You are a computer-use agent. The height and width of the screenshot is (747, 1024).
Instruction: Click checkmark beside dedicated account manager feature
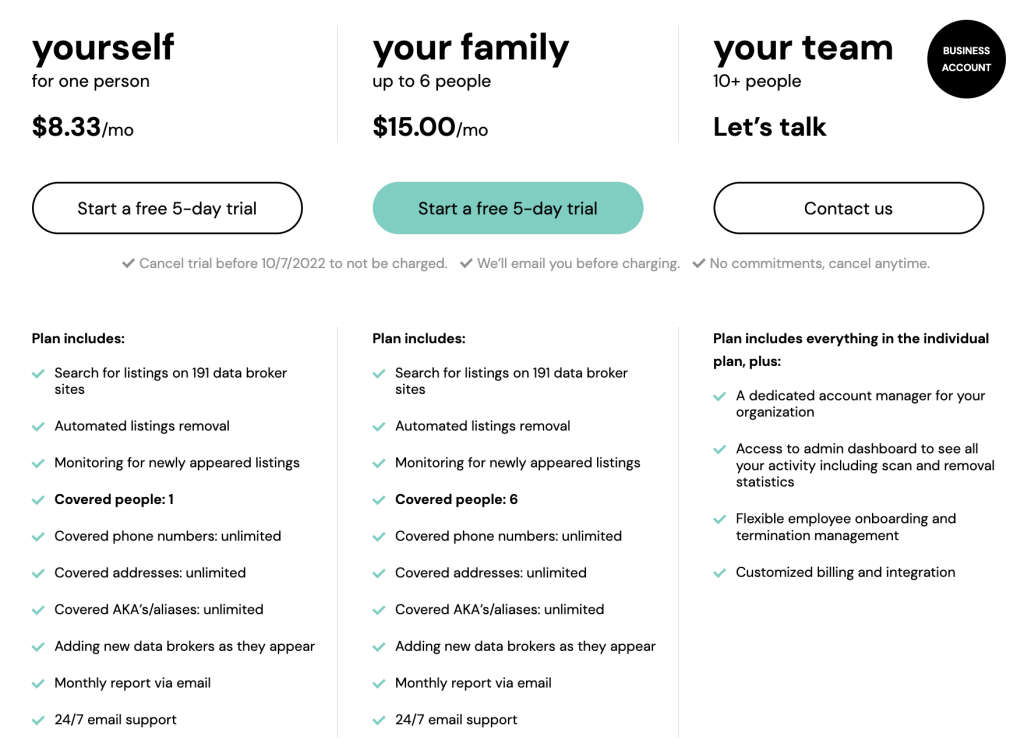coord(720,396)
